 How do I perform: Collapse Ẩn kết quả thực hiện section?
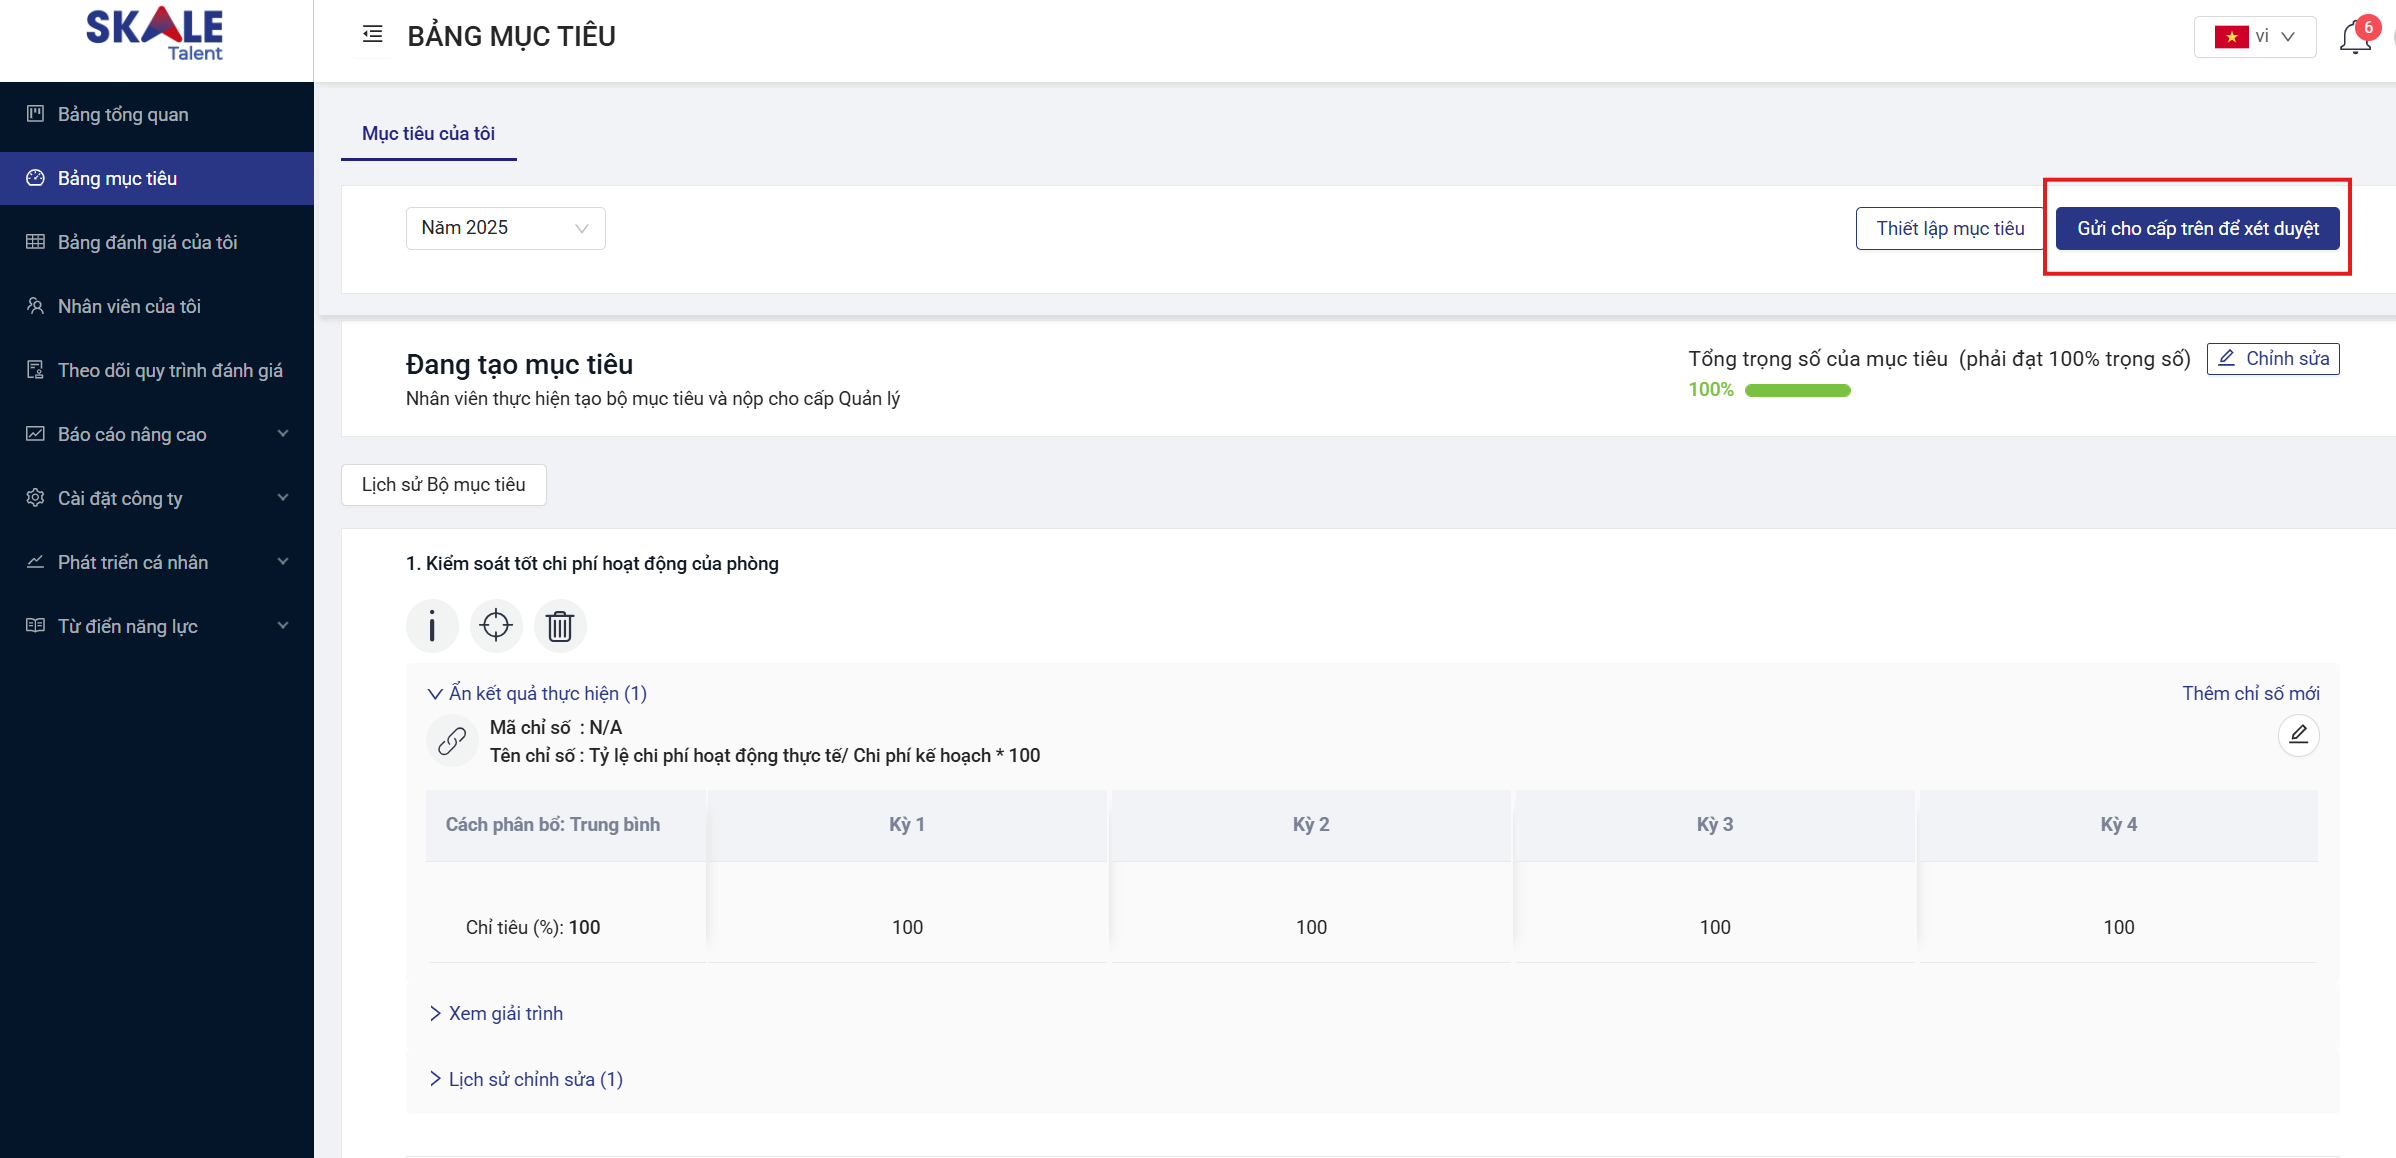(x=537, y=693)
